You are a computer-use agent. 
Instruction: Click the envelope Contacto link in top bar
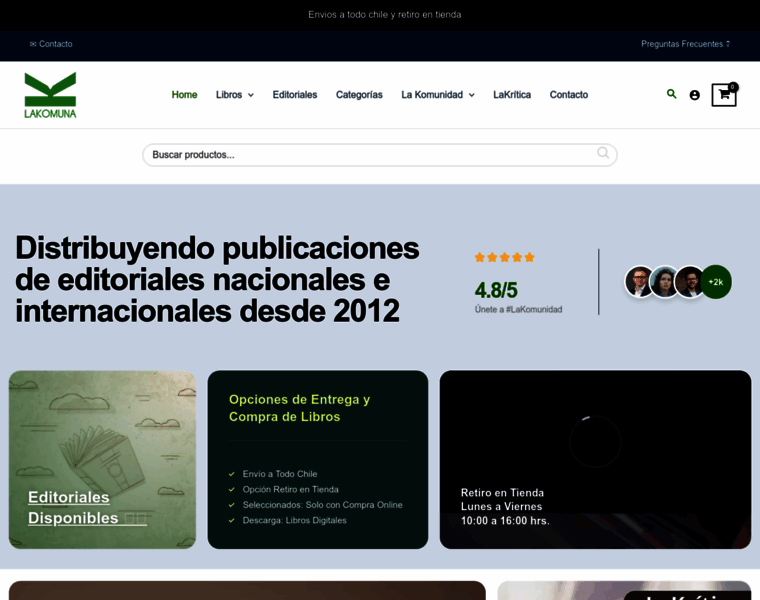pos(51,44)
